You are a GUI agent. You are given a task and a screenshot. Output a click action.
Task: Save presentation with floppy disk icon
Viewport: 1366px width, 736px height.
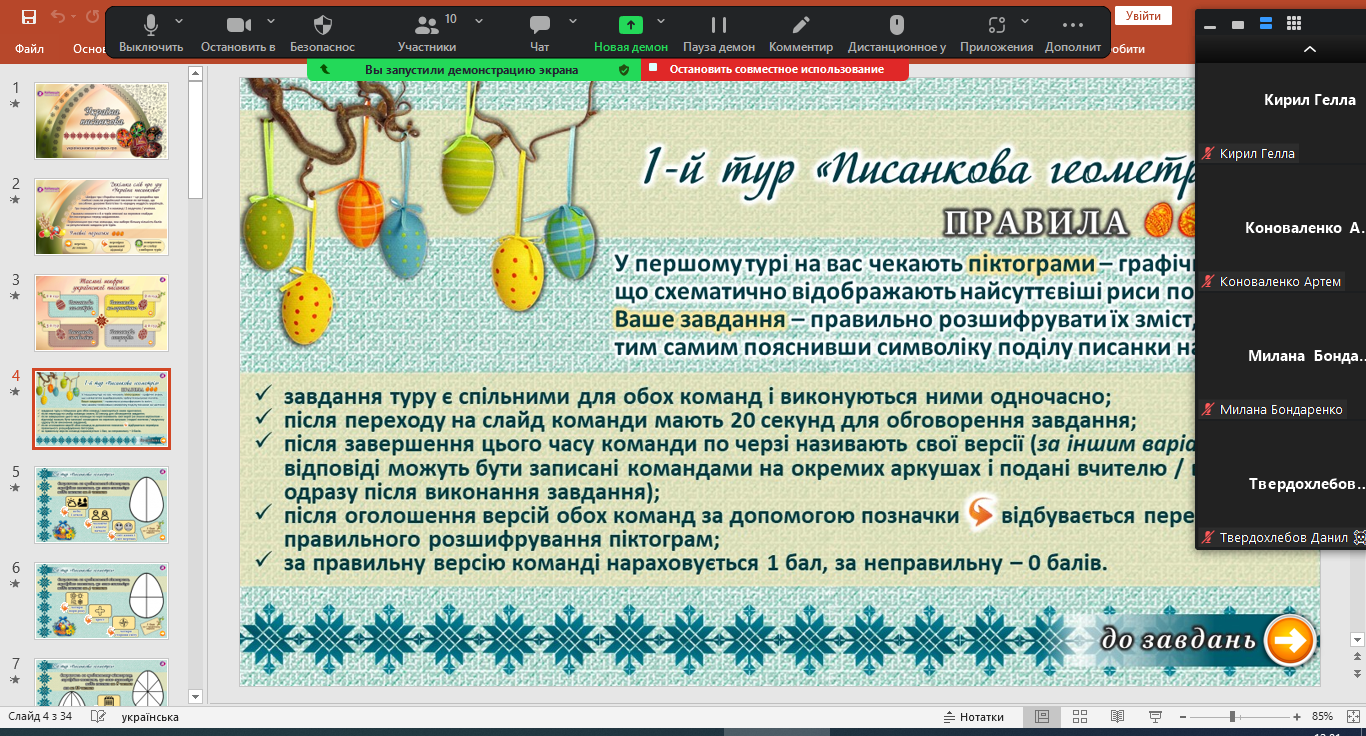click(x=28, y=16)
